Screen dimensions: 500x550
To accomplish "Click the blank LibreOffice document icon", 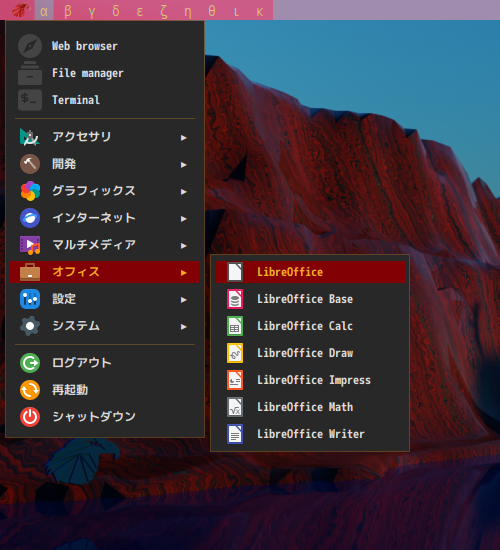I will click(235, 272).
